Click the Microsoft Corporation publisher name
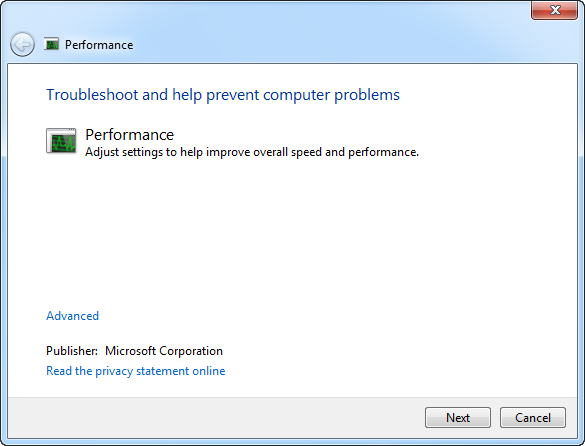 click(x=164, y=351)
